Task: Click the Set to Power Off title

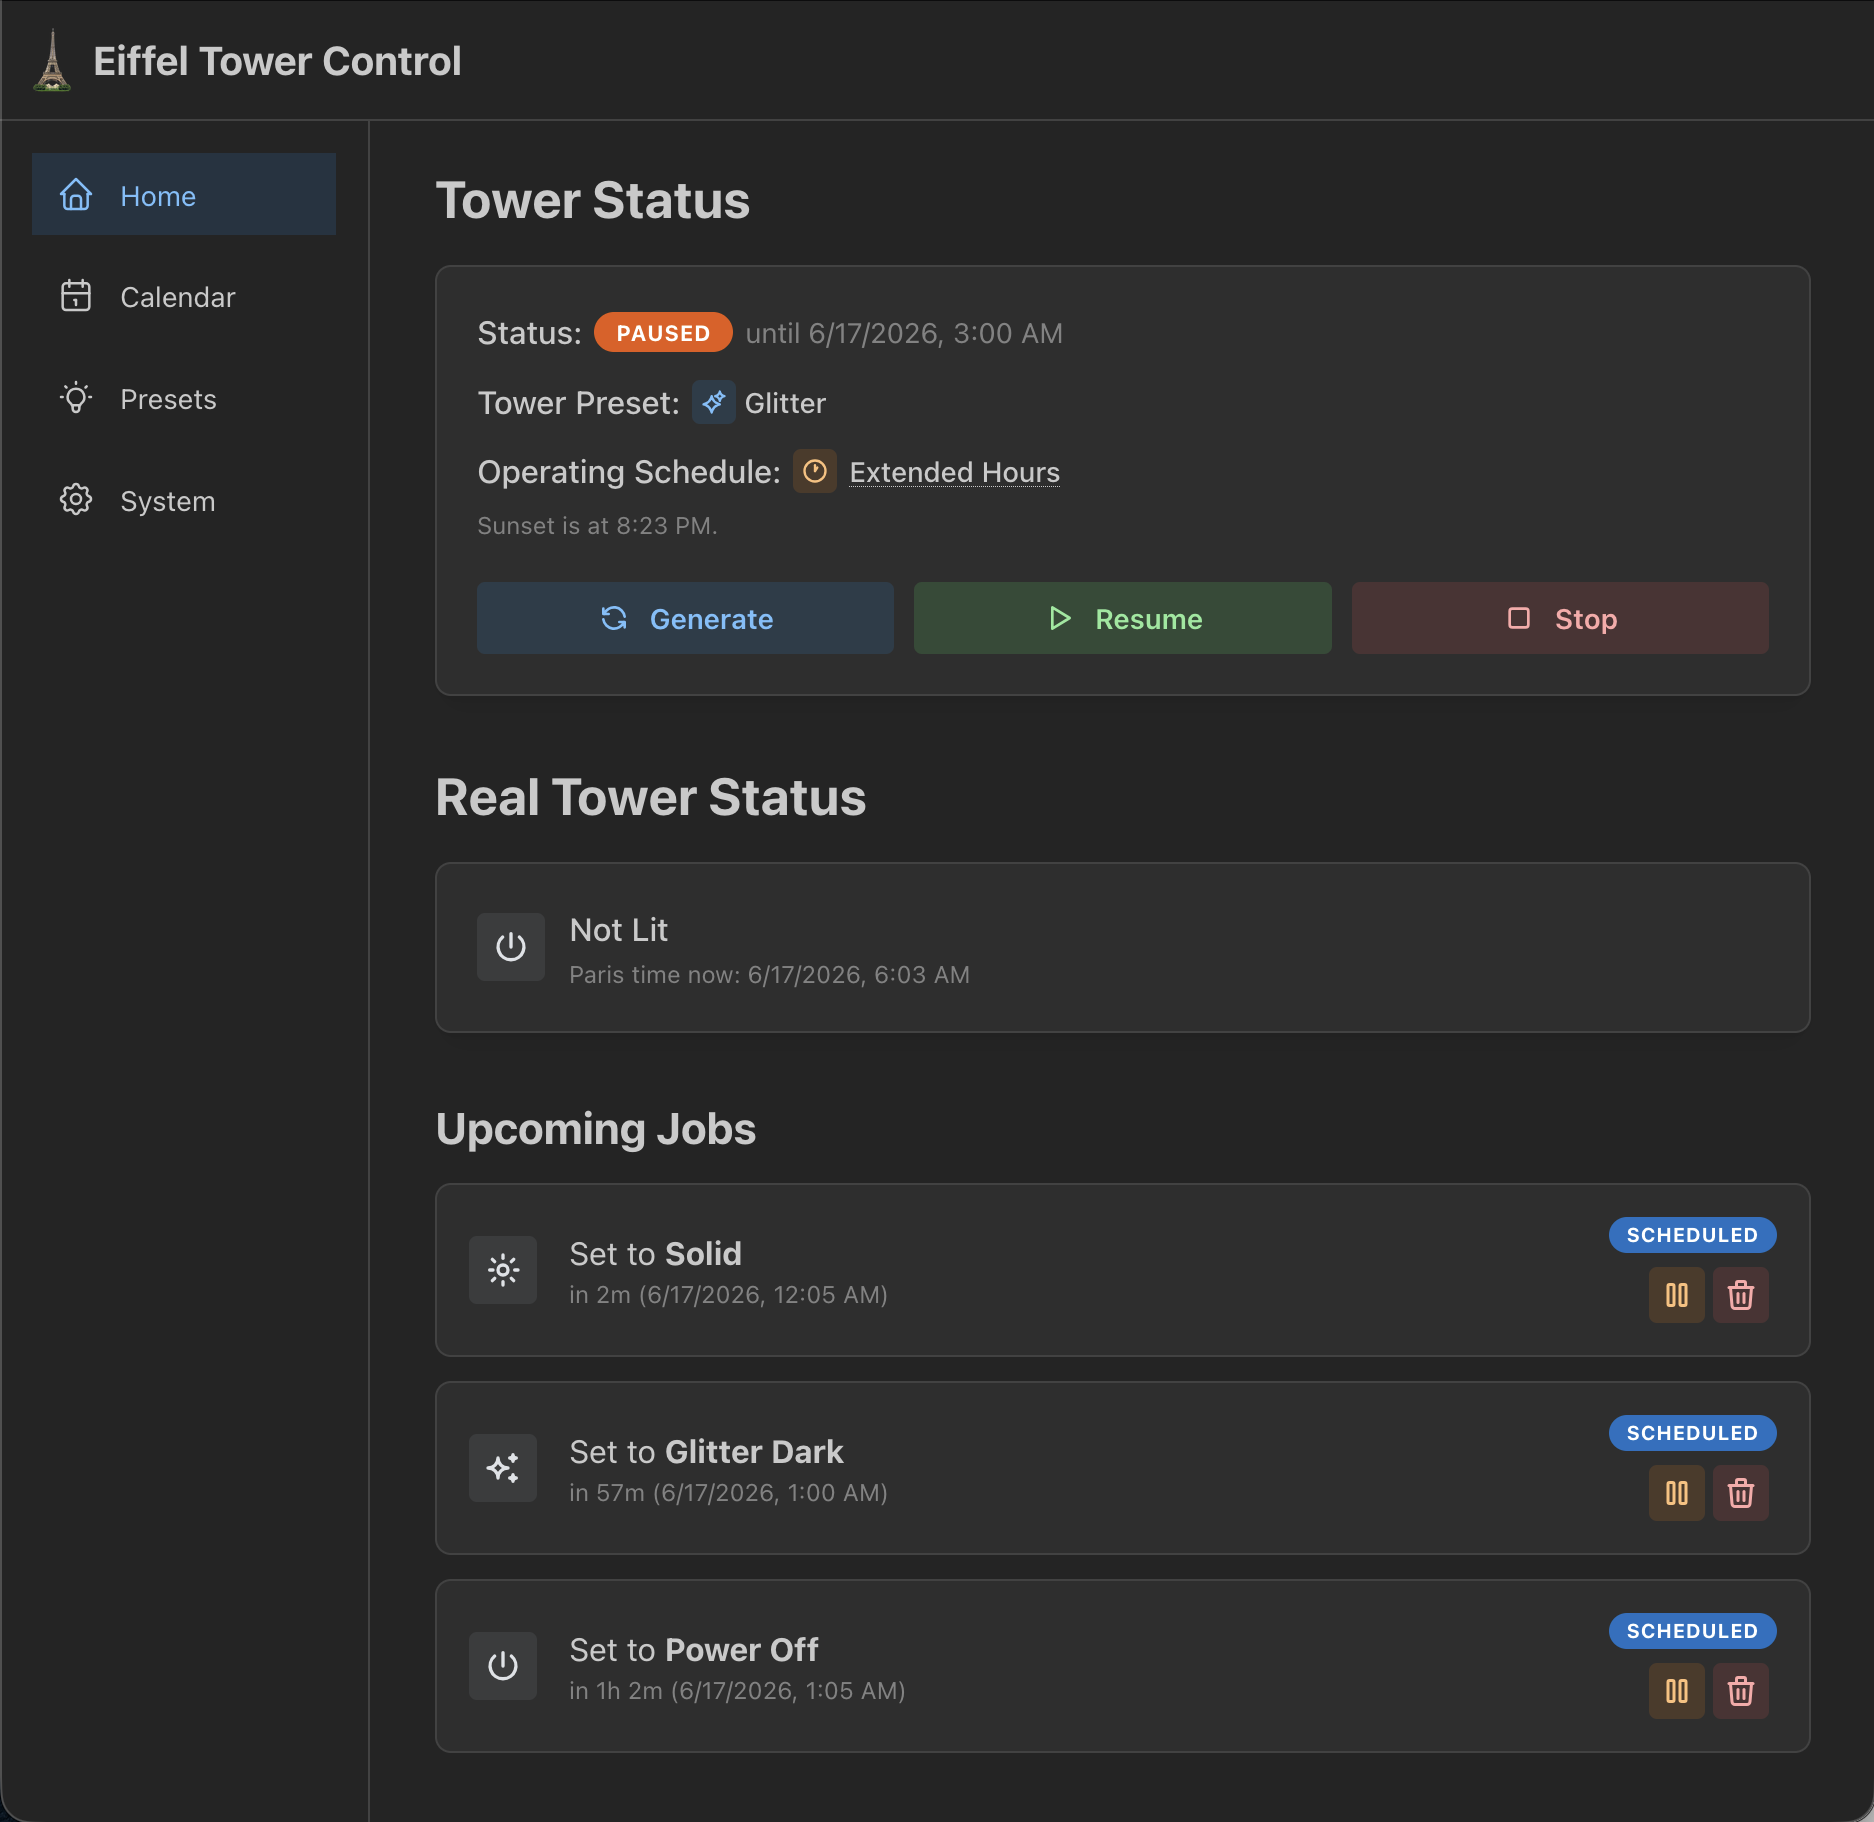Action: (694, 1650)
